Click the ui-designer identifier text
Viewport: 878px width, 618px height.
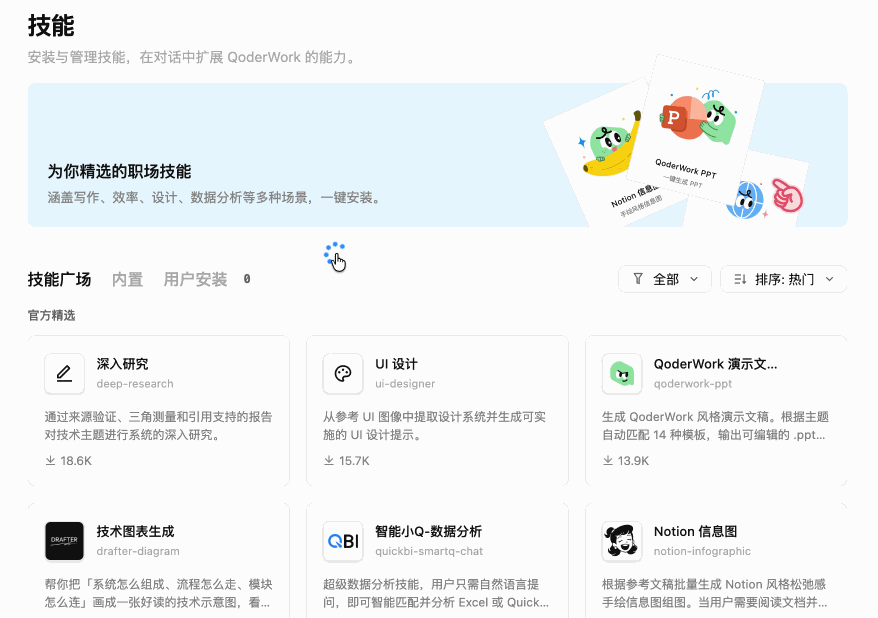(405, 383)
